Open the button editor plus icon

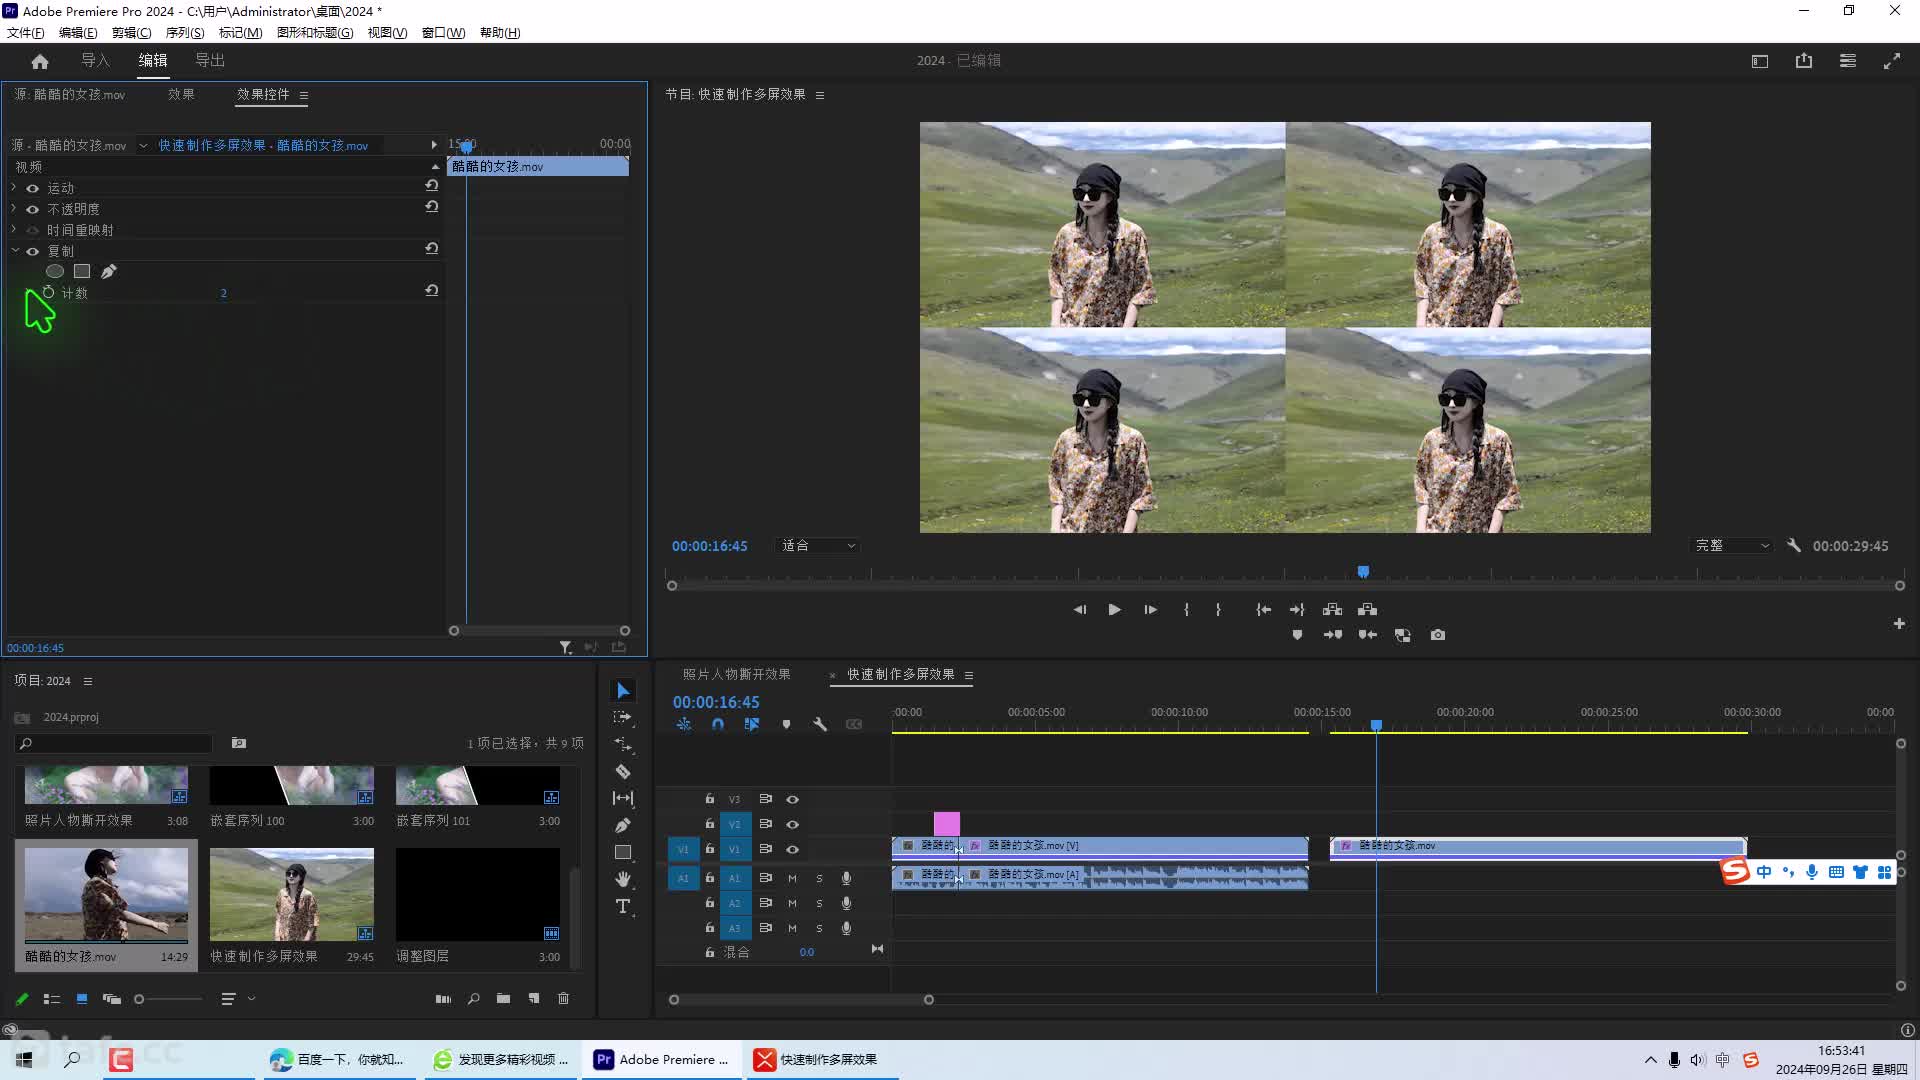click(x=1899, y=624)
